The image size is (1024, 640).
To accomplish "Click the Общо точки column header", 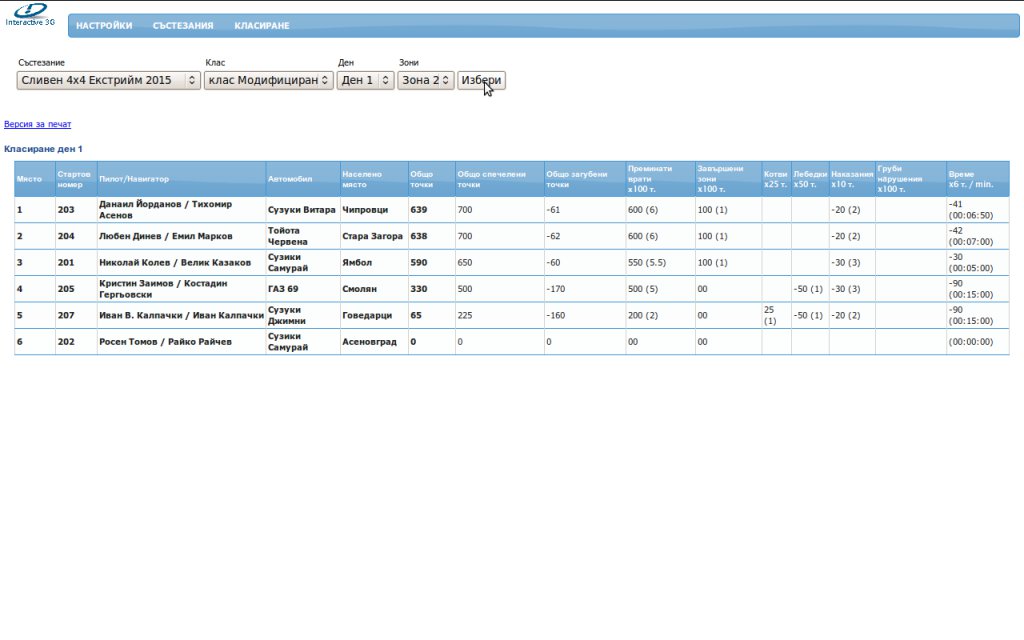I will (422, 179).
